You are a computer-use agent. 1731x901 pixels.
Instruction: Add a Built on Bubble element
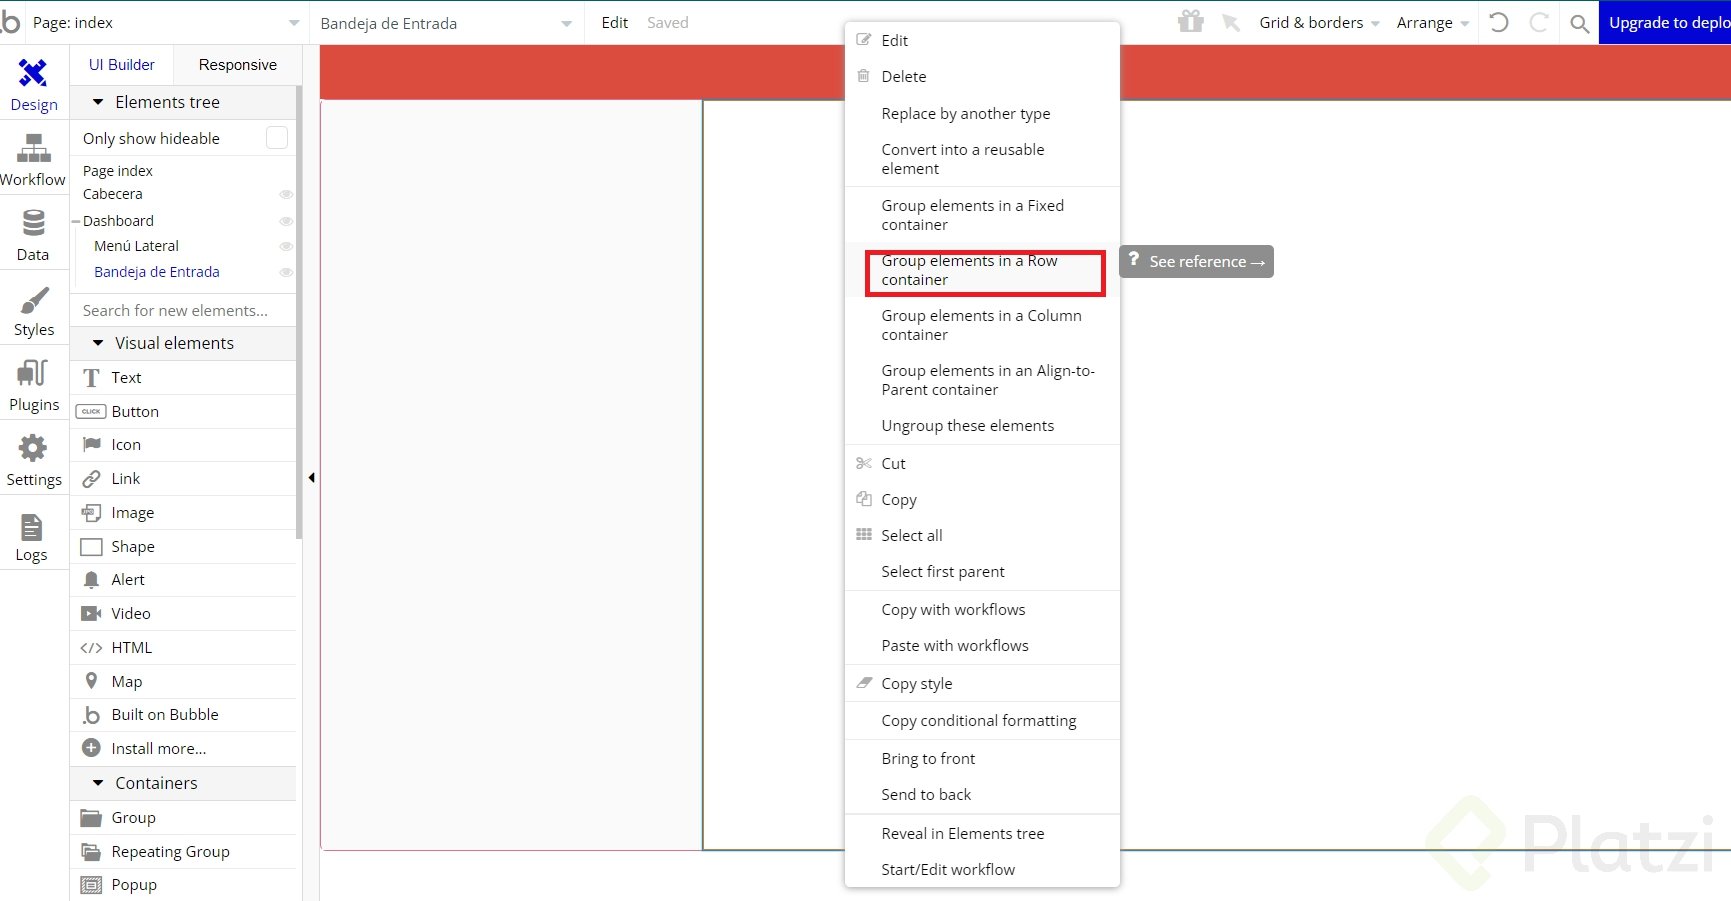tap(183, 715)
